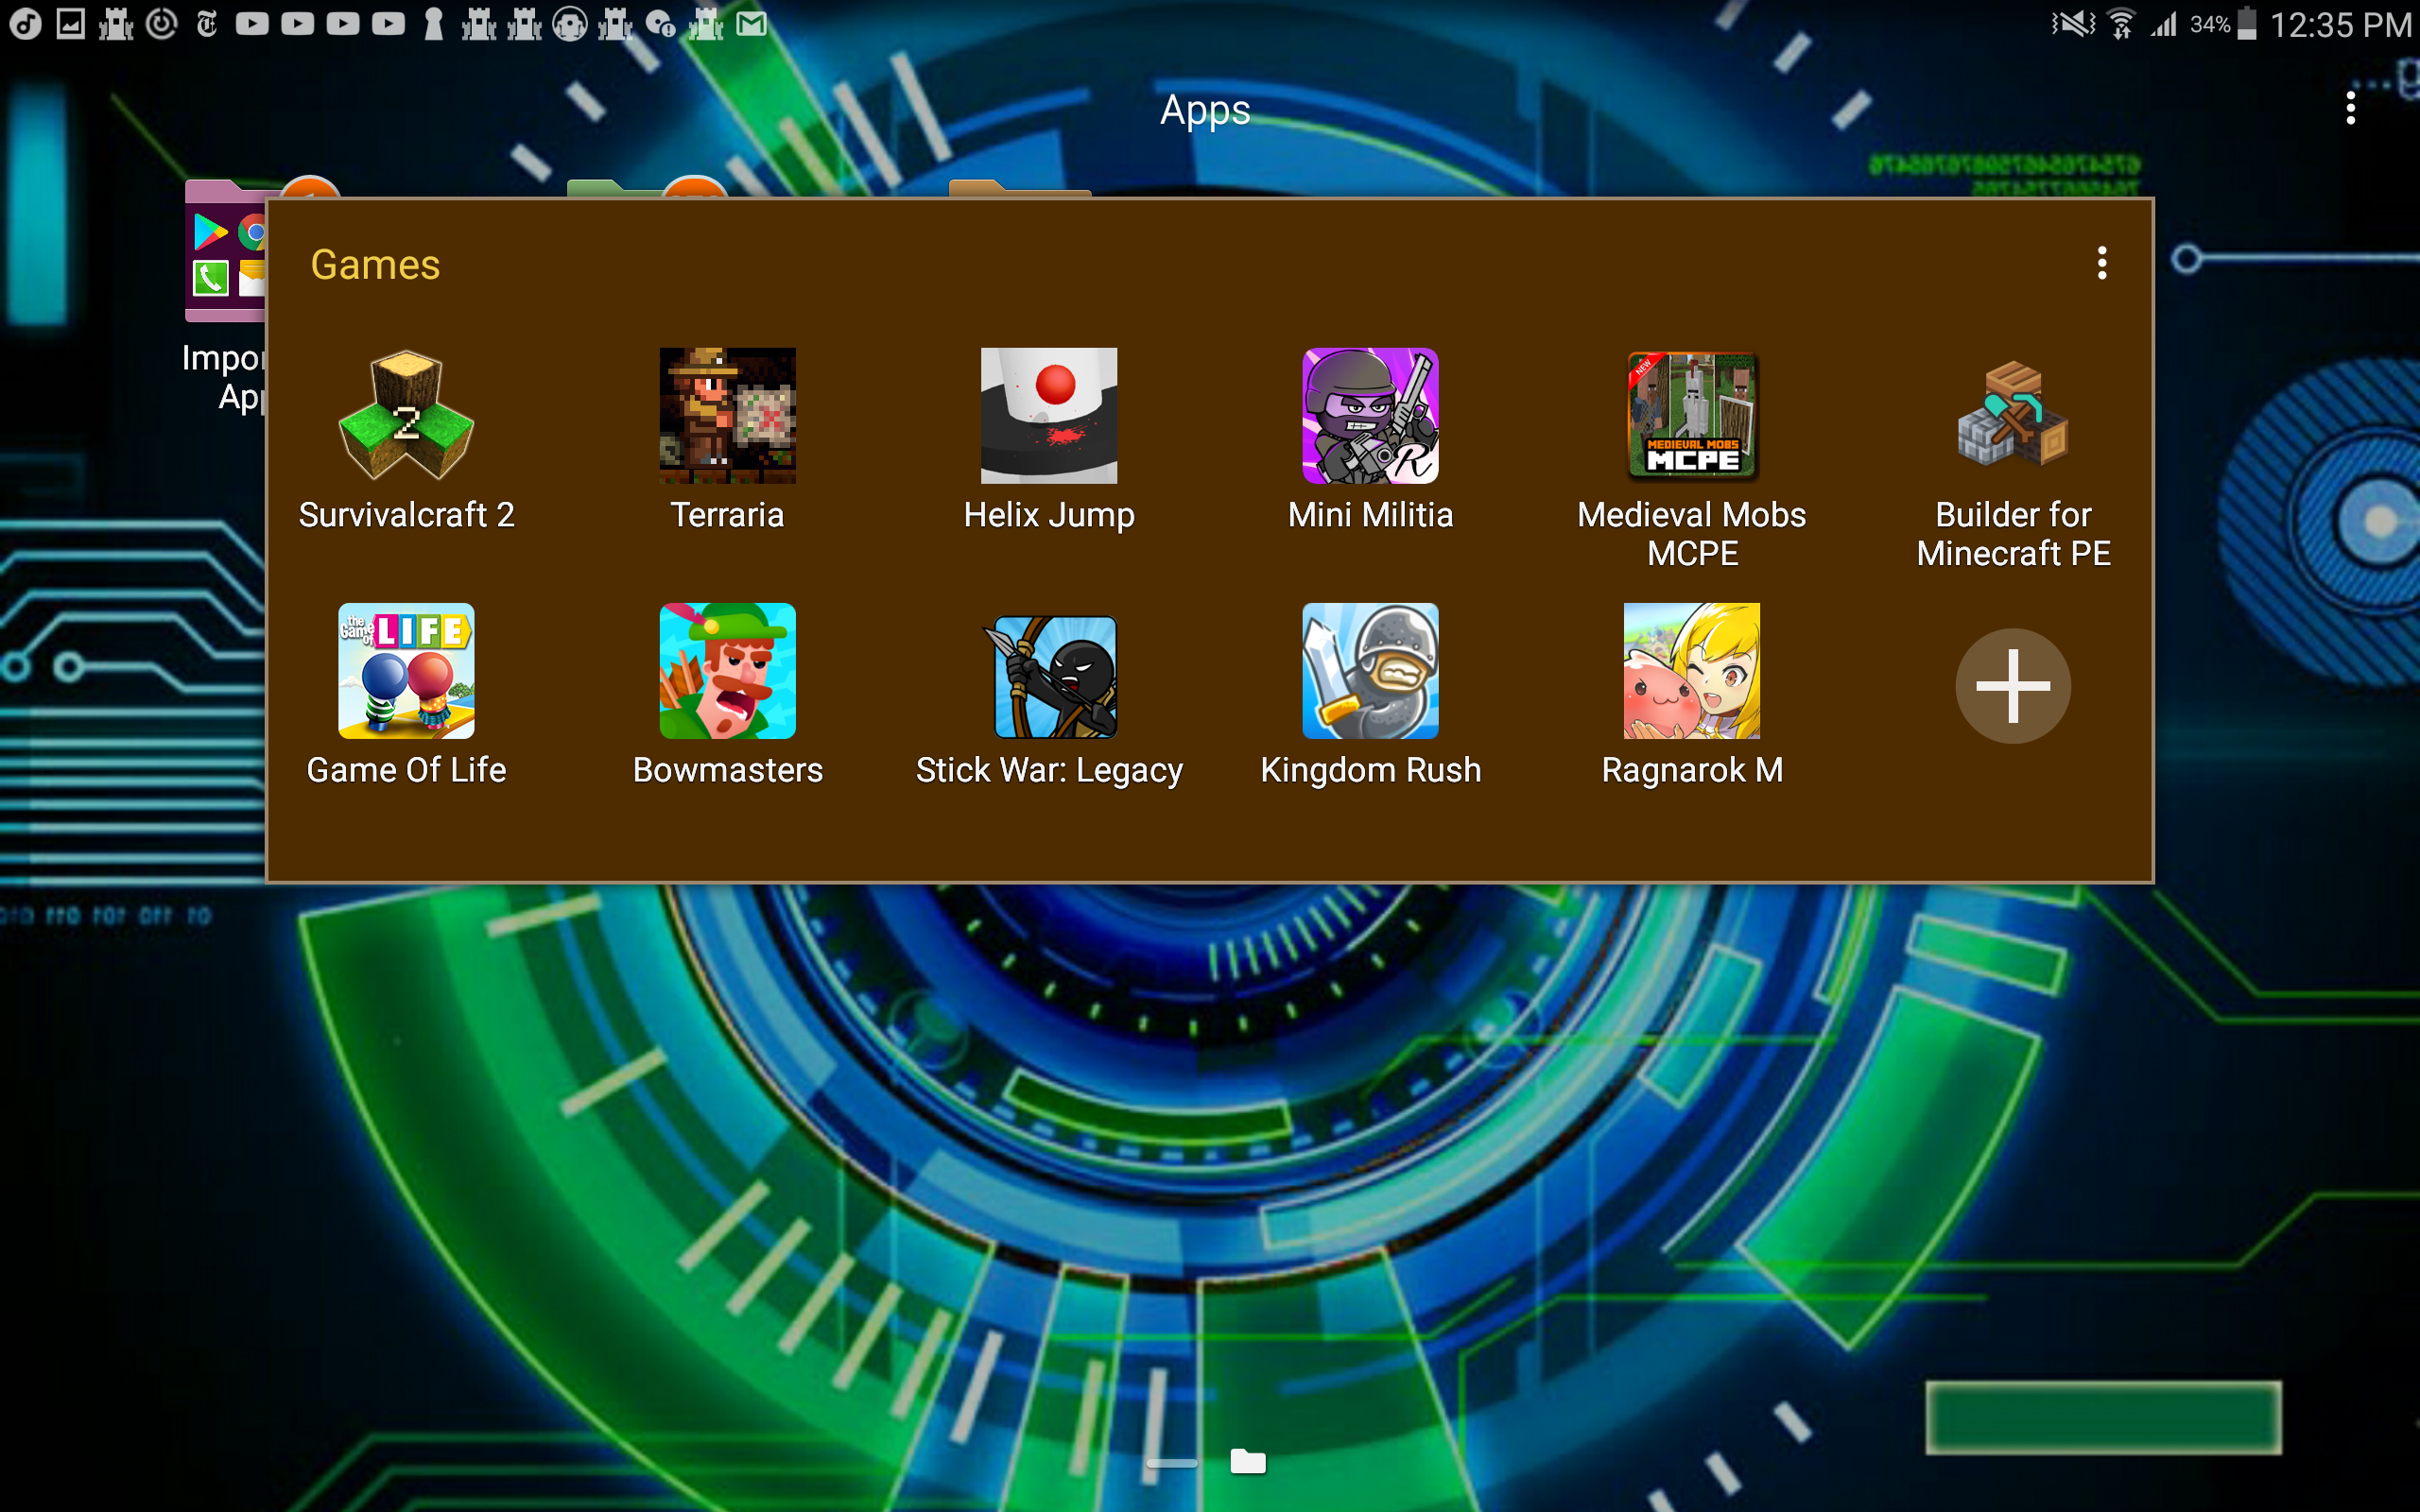Tap the first YouTube notification icon
This screenshot has height=1512, width=2420.
click(252, 23)
